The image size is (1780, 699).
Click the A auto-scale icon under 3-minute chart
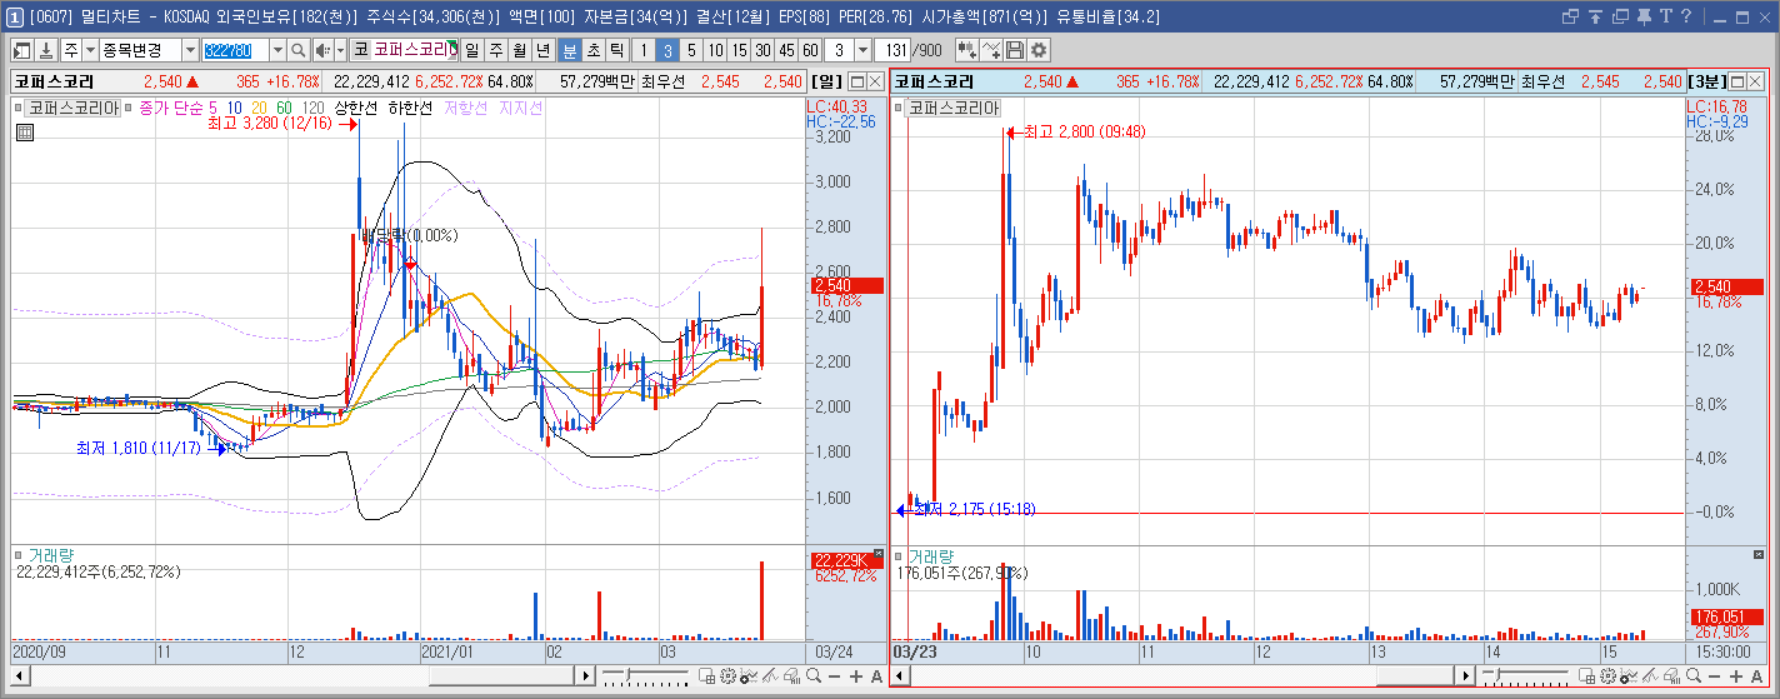1756,677
